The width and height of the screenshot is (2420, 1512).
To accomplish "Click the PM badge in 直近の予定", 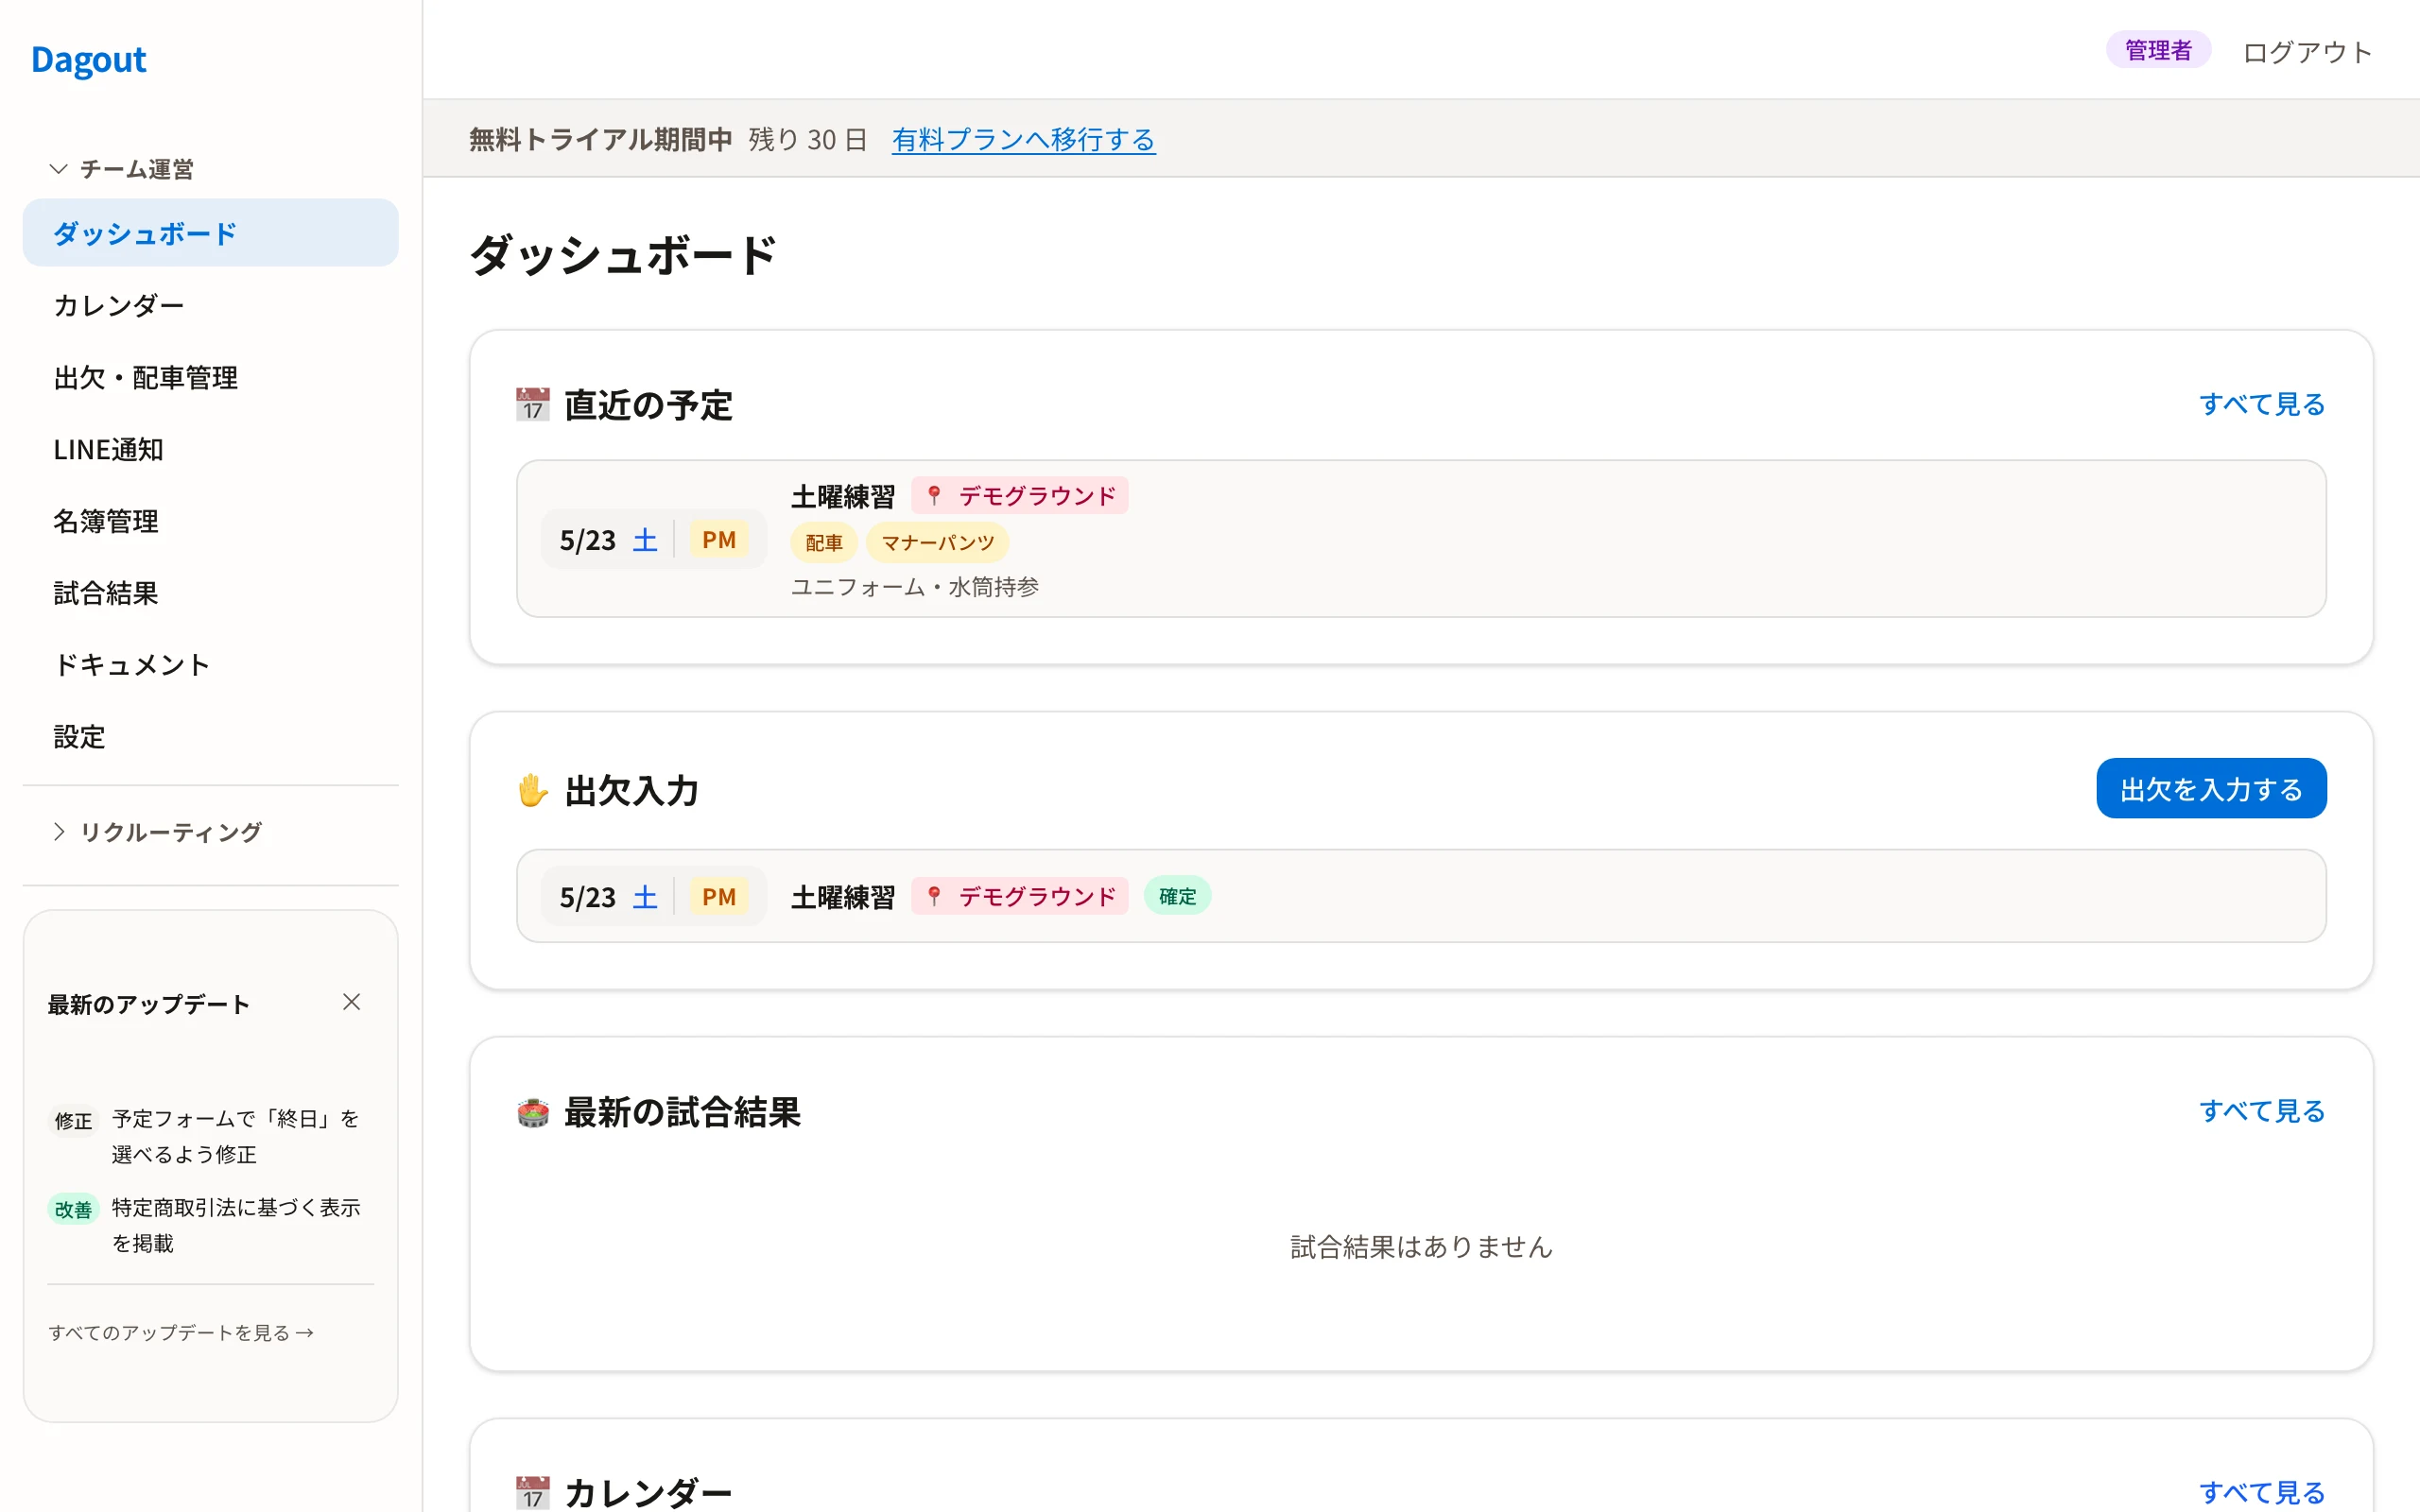I will pos(719,540).
